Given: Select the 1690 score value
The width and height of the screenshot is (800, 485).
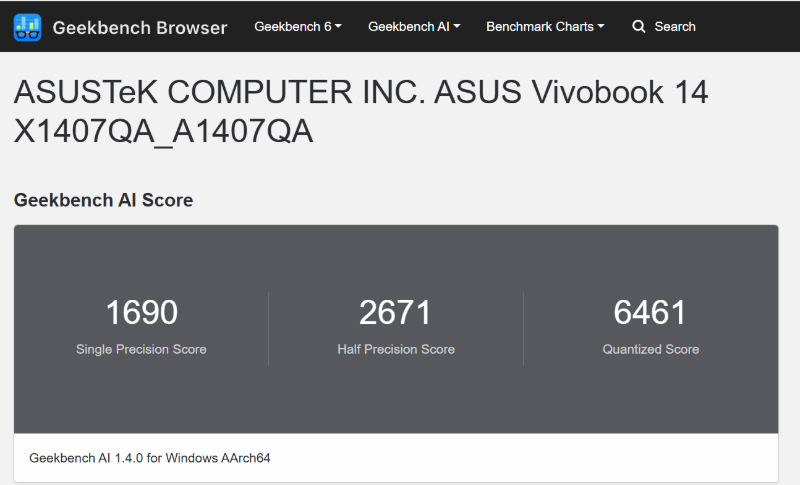Looking at the screenshot, I should [141, 313].
